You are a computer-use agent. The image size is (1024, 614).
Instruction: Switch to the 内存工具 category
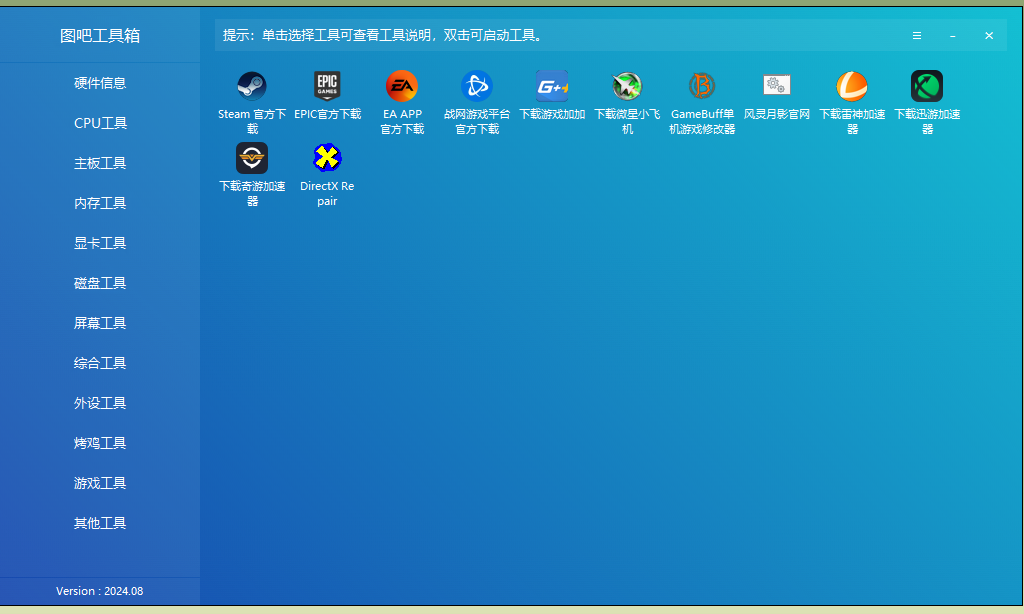pyautogui.click(x=100, y=203)
